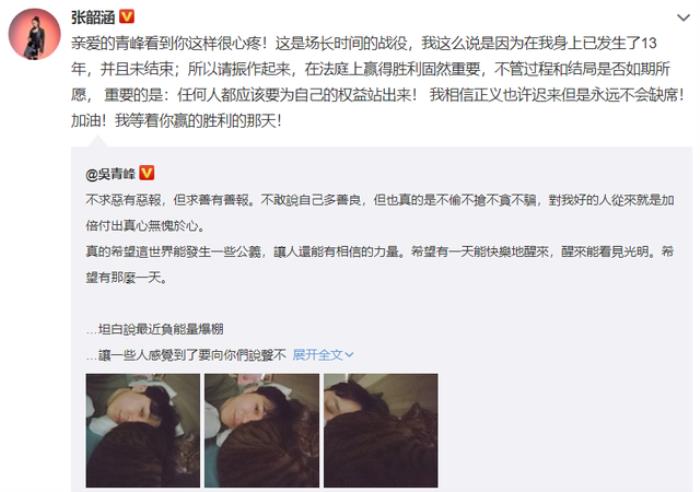This screenshot has width=700, height=492.
Task: Open the post options chevron at top right
Action: [x=683, y=18]
